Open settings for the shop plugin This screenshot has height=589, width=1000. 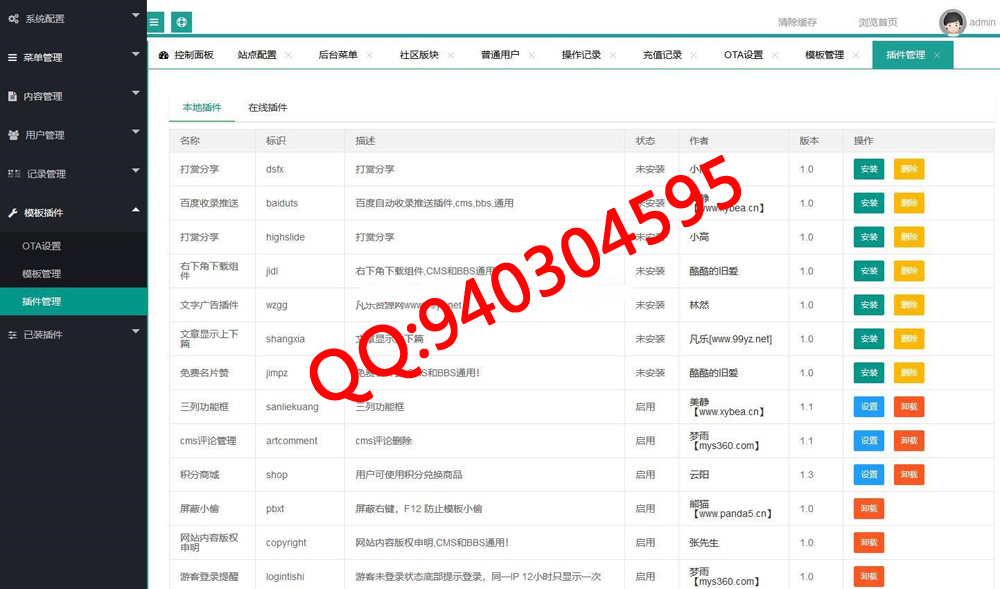(869, 475)
